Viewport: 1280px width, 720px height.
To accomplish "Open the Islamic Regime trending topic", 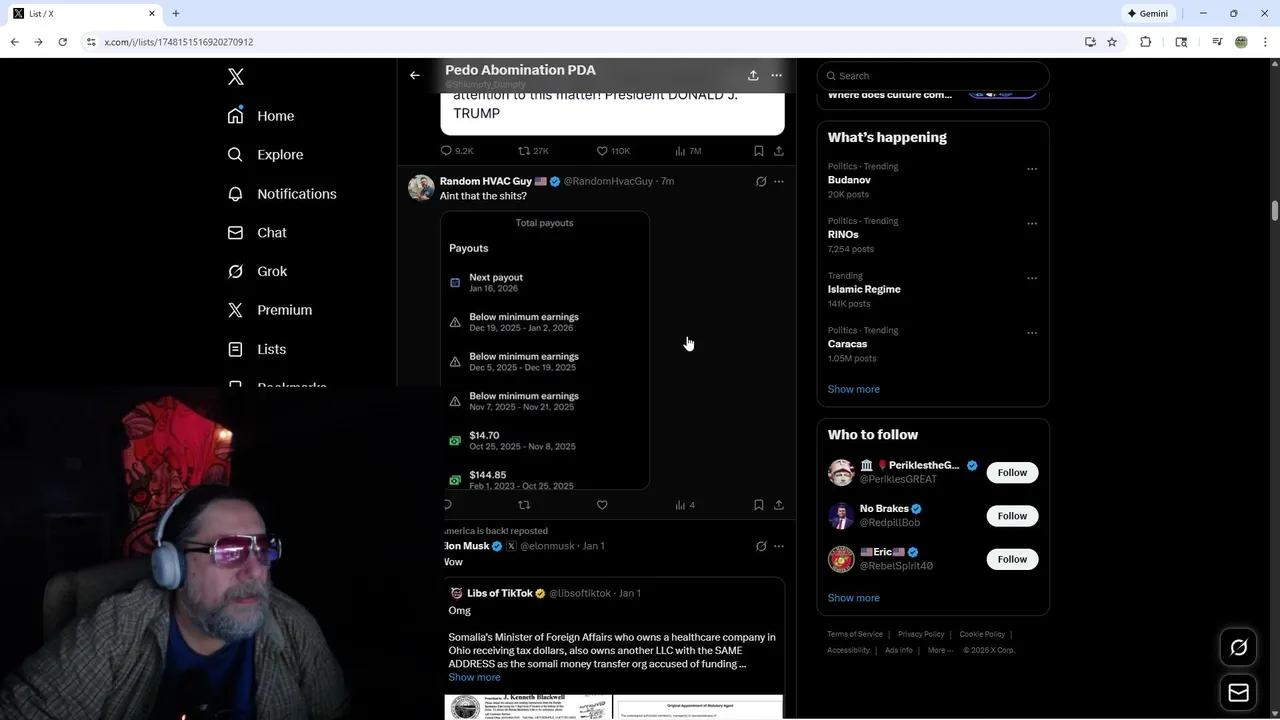I will (864, 289).
